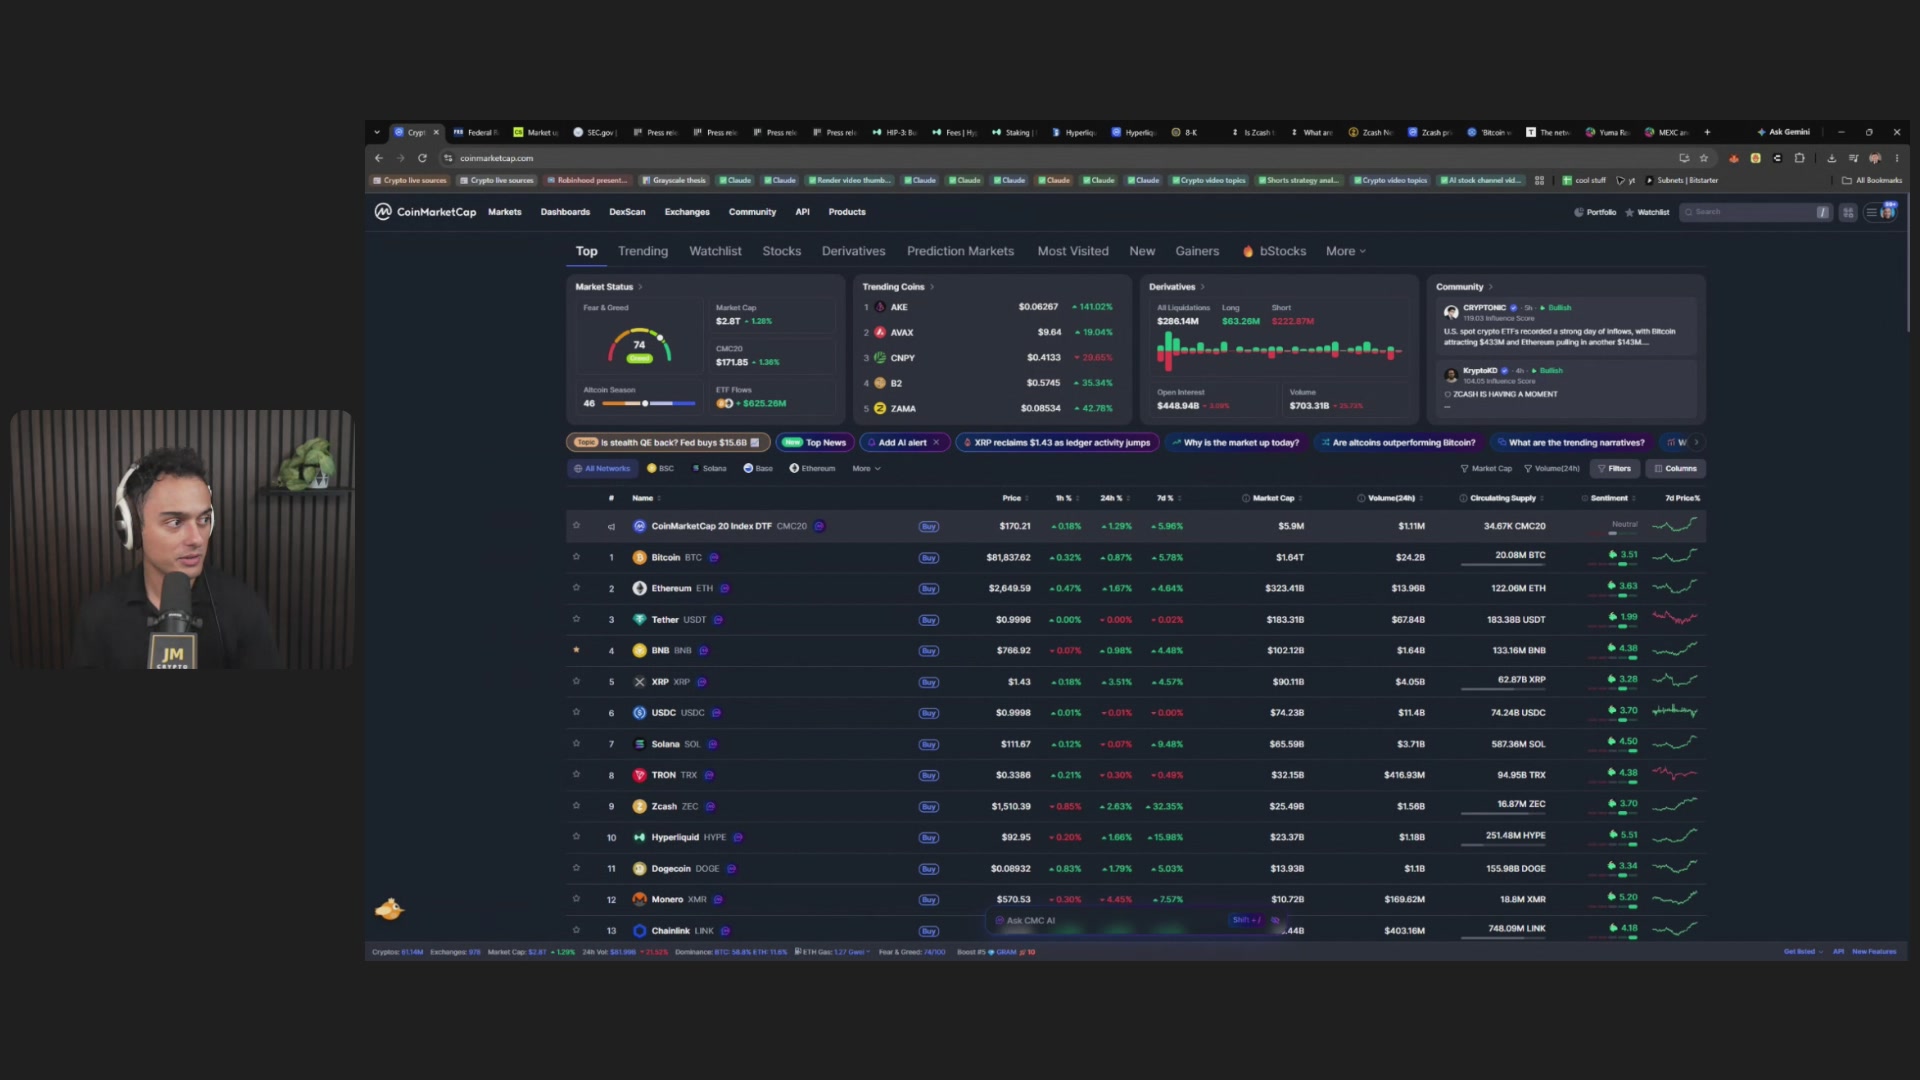
Task: Reload the page with browser refresh icon
Action: pyautogui.click(x=422, y=158)
